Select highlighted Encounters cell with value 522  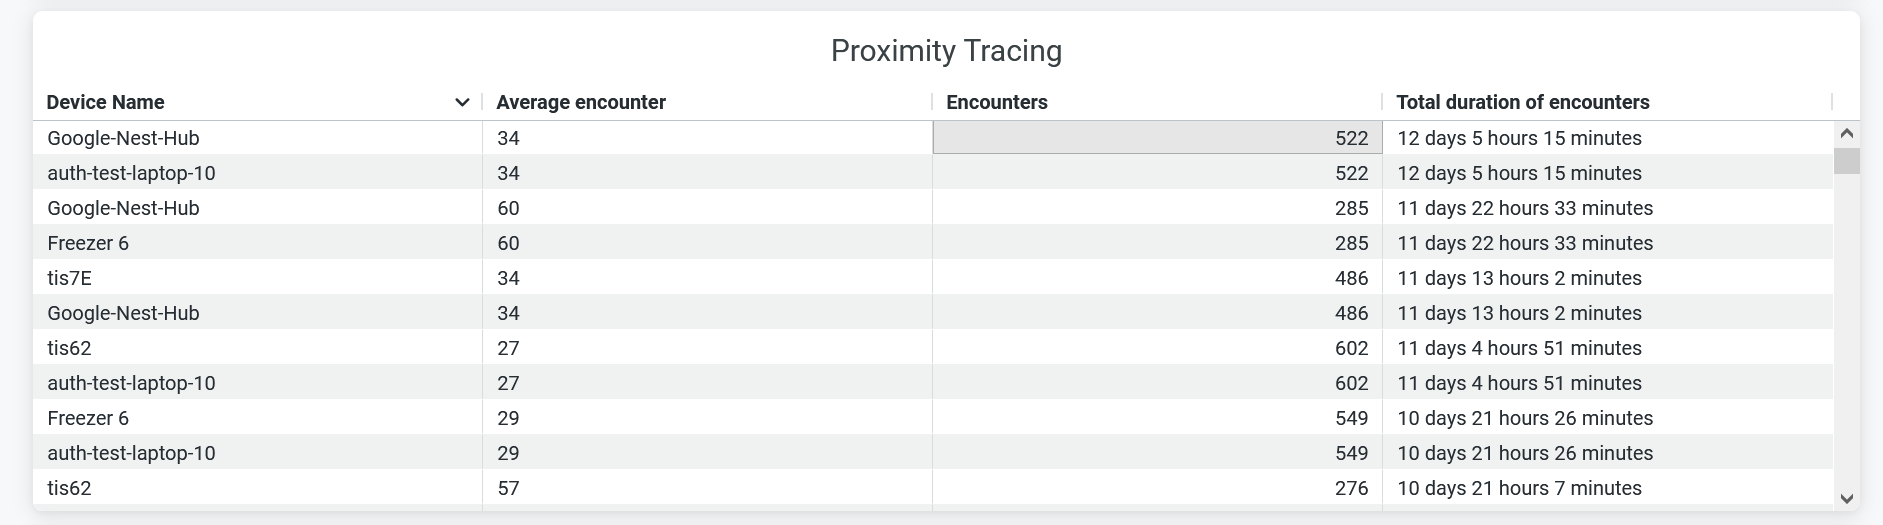pyautogui.click(x=1157, y=138)
